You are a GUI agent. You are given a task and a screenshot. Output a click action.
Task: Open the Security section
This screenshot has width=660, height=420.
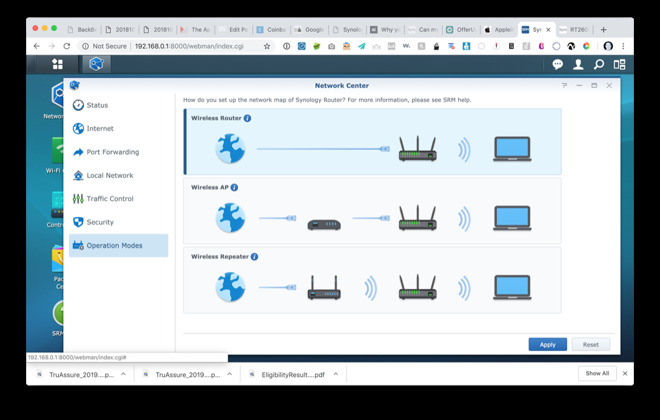click(x=118, y=222)
